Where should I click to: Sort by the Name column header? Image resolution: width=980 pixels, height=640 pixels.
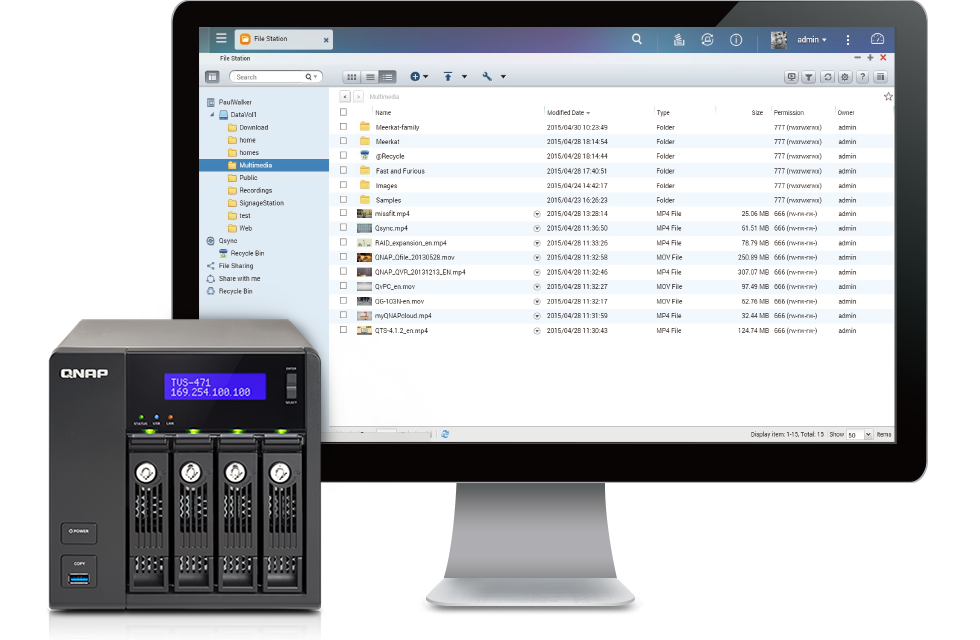[x=383, y=112]
